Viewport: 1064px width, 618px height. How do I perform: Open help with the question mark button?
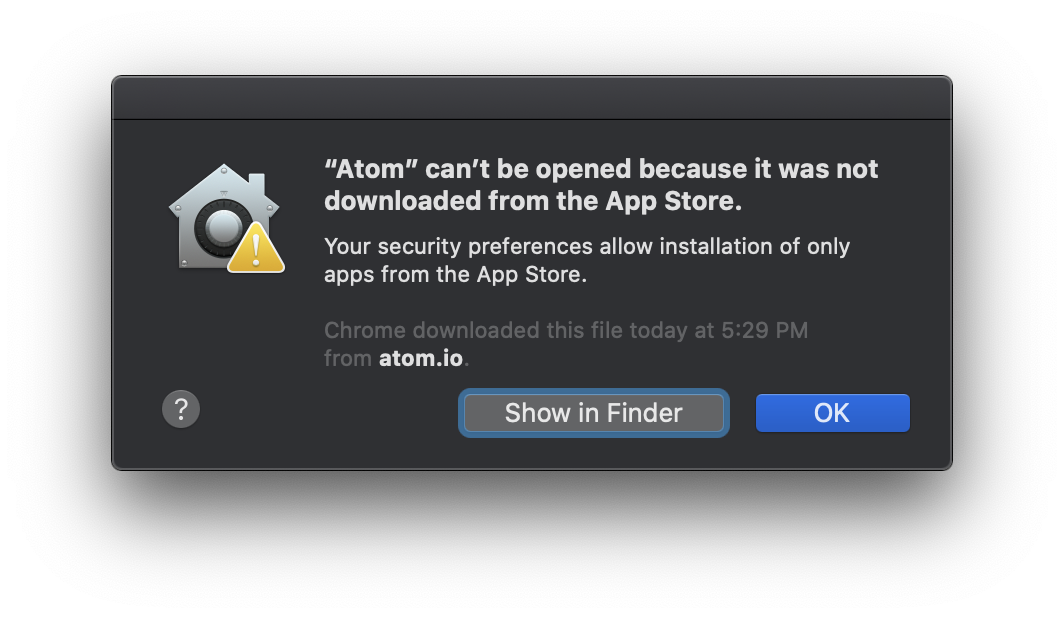(181, 409)
